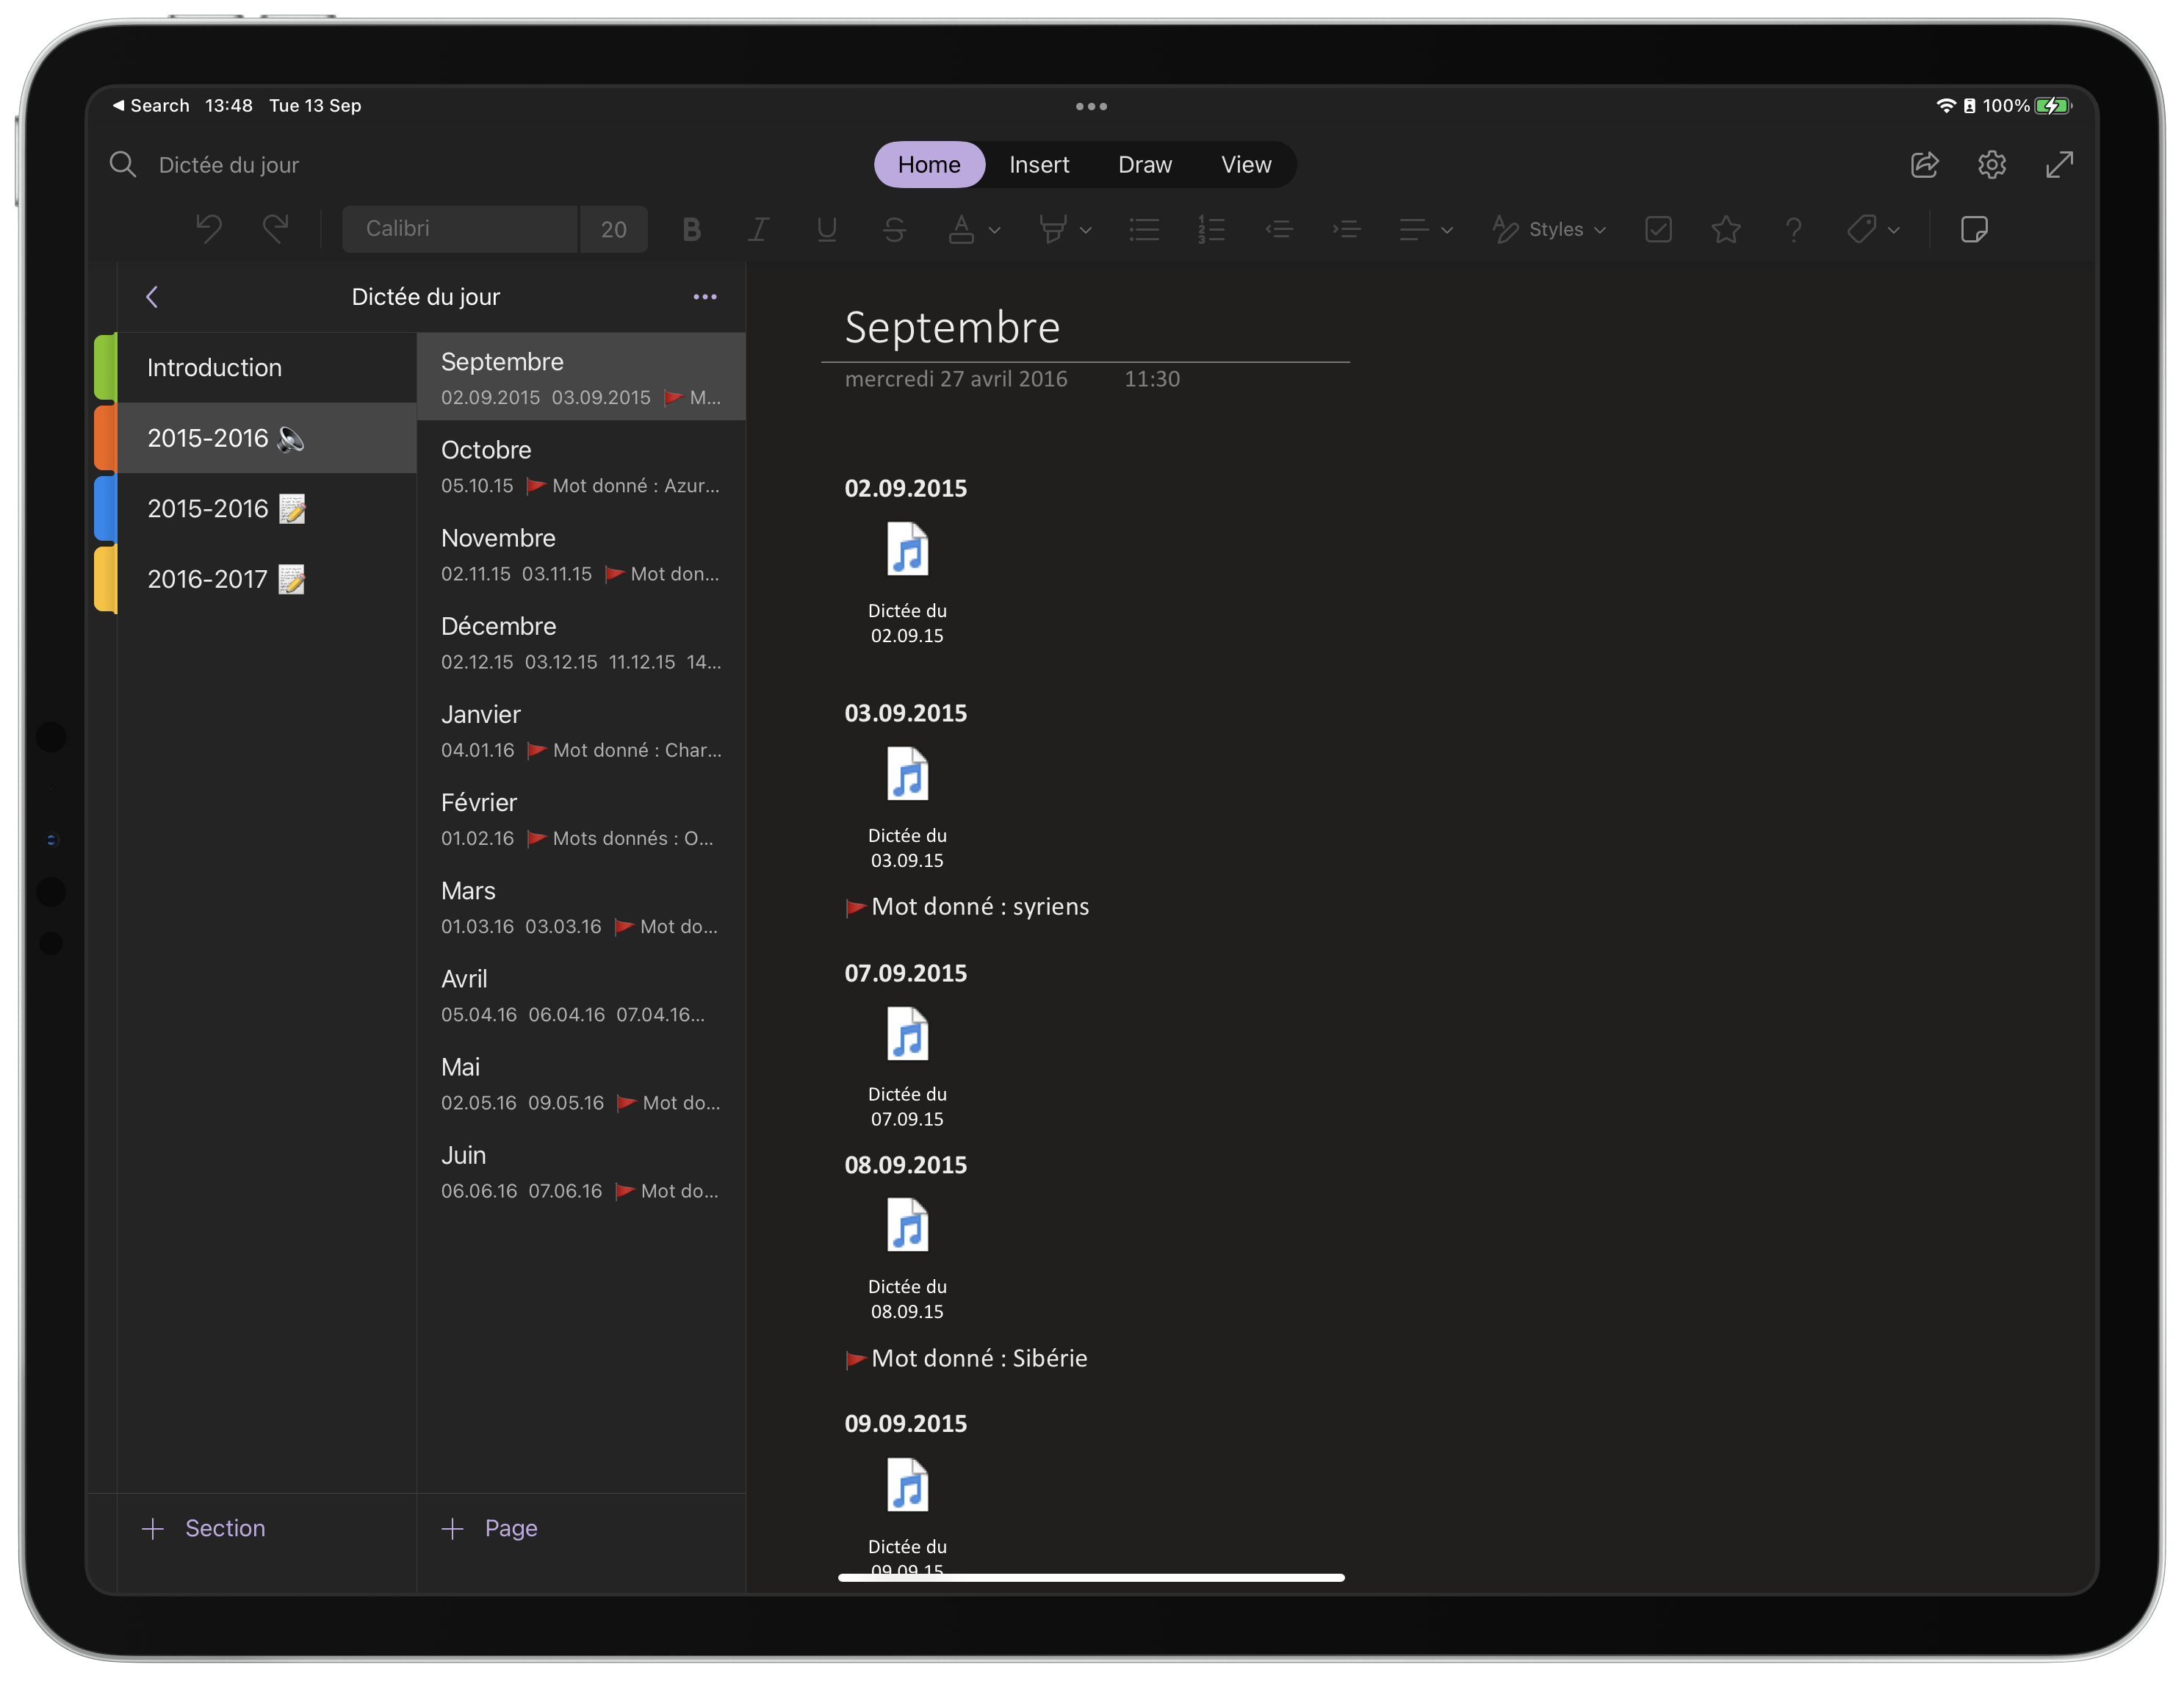
Task: Toggle strikethrough formatting
Action: pyautogui.click(x=894, y=230)
